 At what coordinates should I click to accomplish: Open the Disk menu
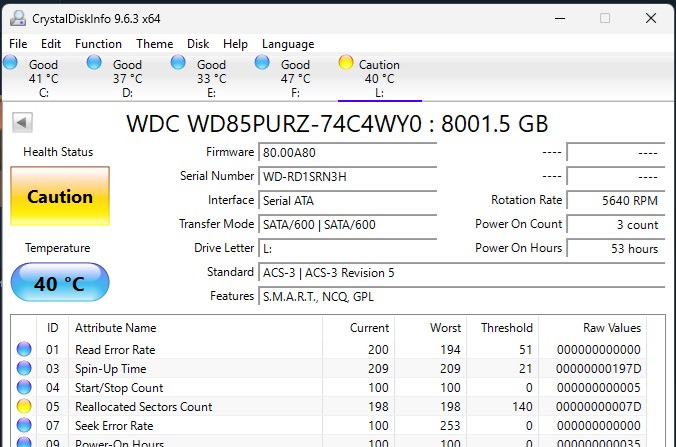point(198,44)
